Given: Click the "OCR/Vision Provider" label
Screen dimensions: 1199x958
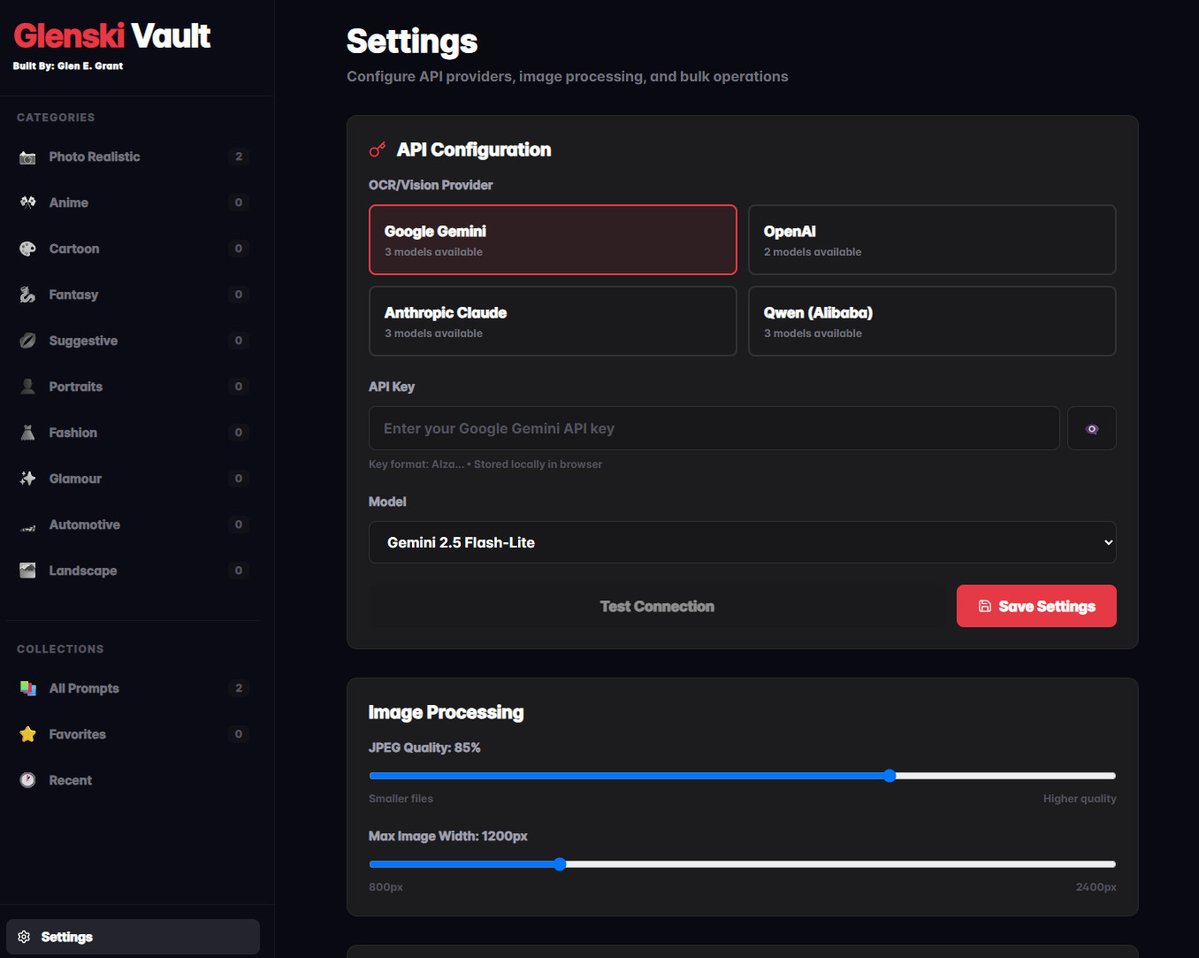Looking at the screenshot, I should [x=431, y=185].
